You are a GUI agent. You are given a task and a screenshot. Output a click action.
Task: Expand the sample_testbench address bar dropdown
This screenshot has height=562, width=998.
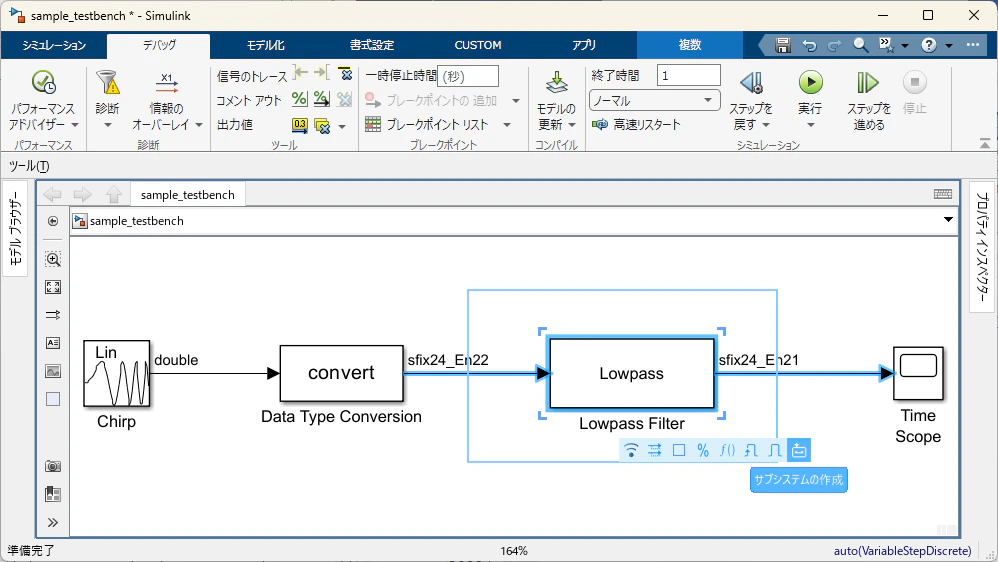(948, 220)
